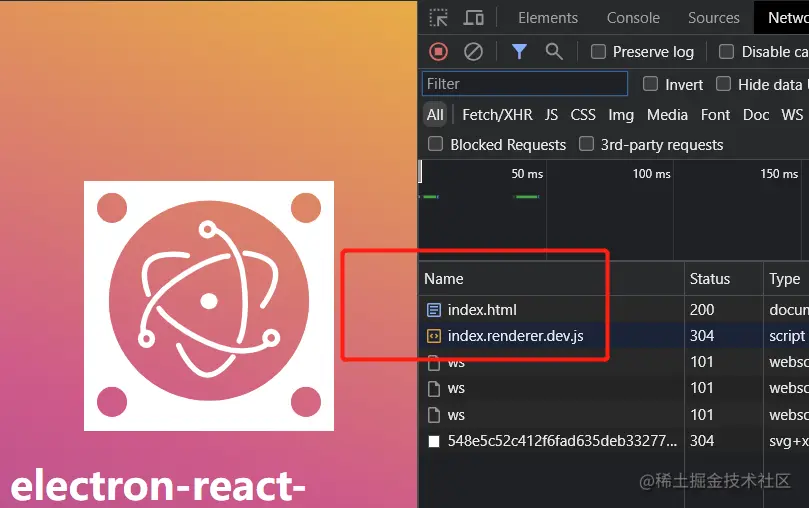Click the electron-react- heading text
Screen dimensions: 809x508
tap(158, 486)
